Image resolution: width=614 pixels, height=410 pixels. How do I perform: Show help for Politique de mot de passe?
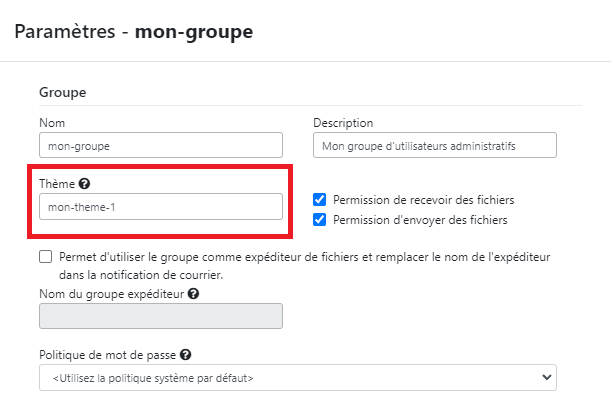(x=186, y=355)
